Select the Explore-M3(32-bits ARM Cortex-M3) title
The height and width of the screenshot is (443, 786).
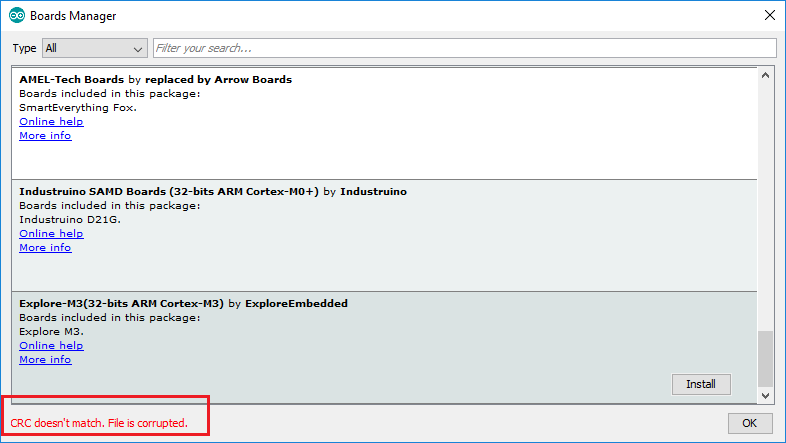tap(121, 304)
